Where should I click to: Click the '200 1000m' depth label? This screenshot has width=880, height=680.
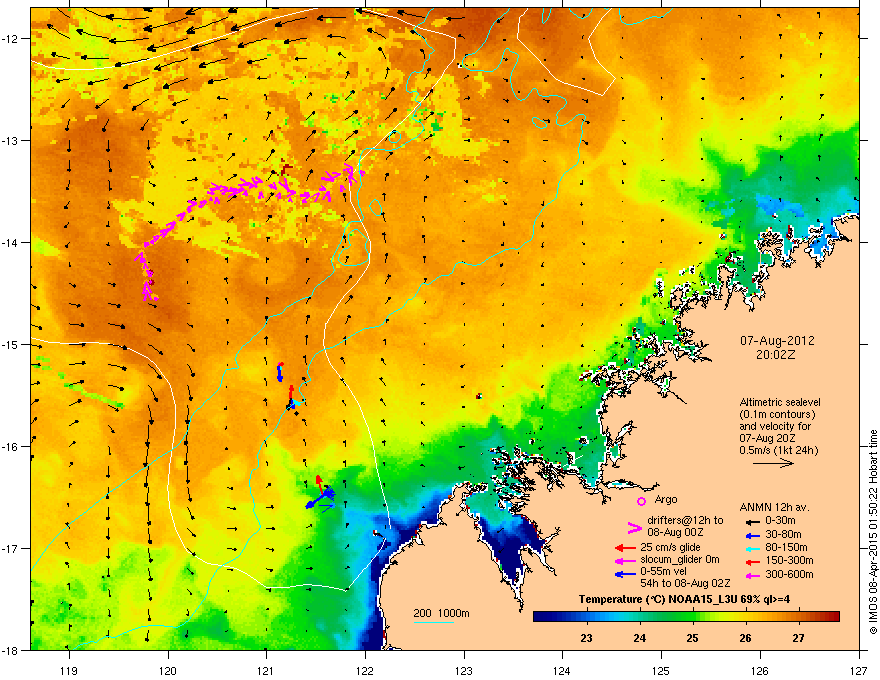click(x=441, y=613)
